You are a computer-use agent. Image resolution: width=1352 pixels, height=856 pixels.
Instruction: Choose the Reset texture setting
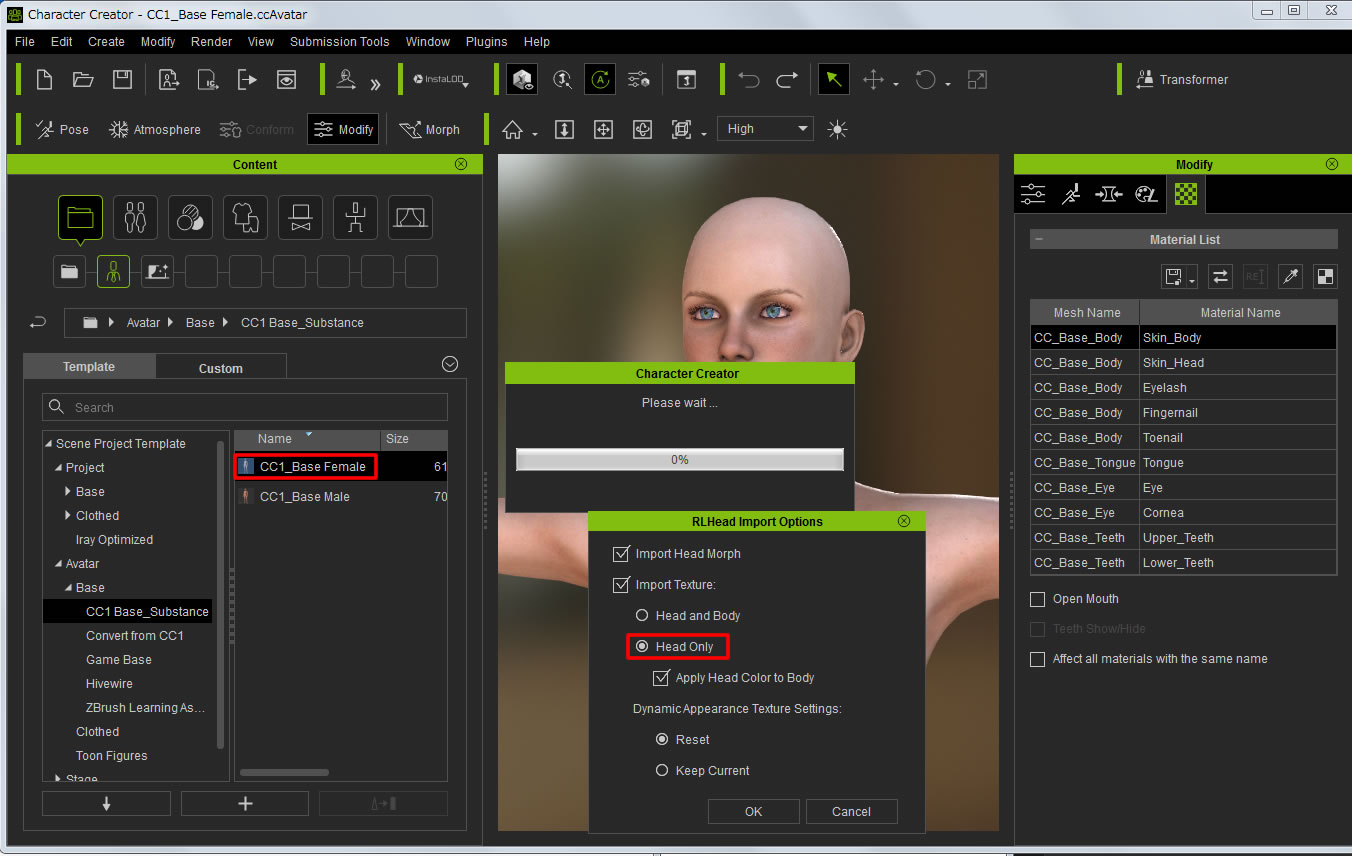(661, 740)
